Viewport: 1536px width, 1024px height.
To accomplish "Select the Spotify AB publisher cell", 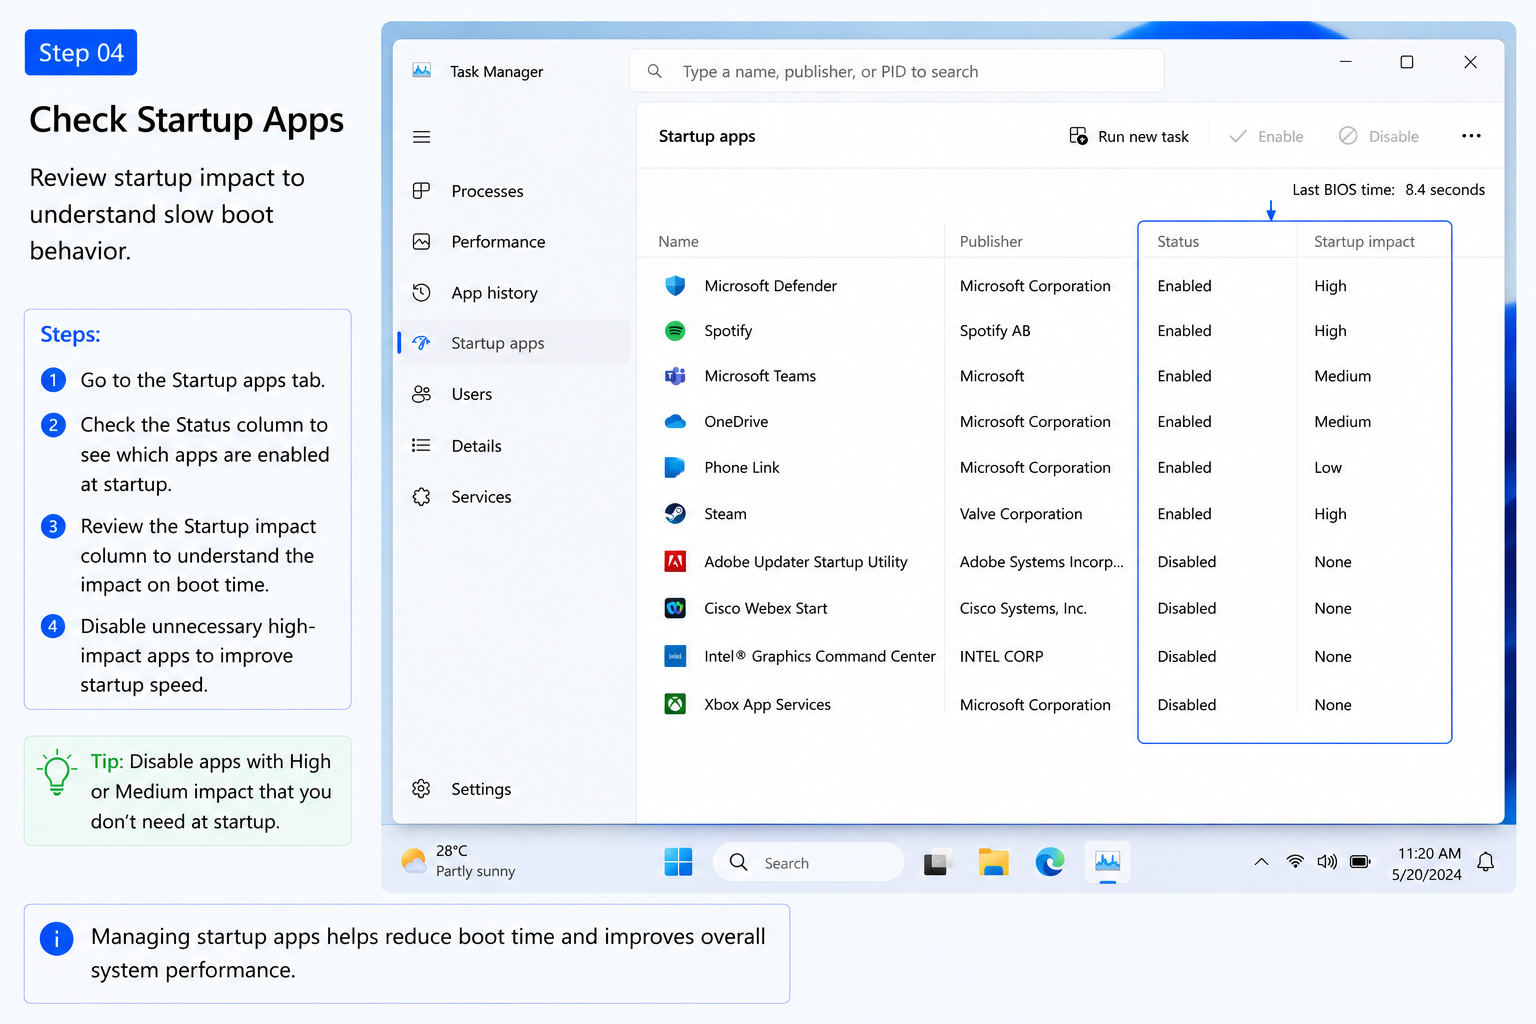I will tap(995, 330).
